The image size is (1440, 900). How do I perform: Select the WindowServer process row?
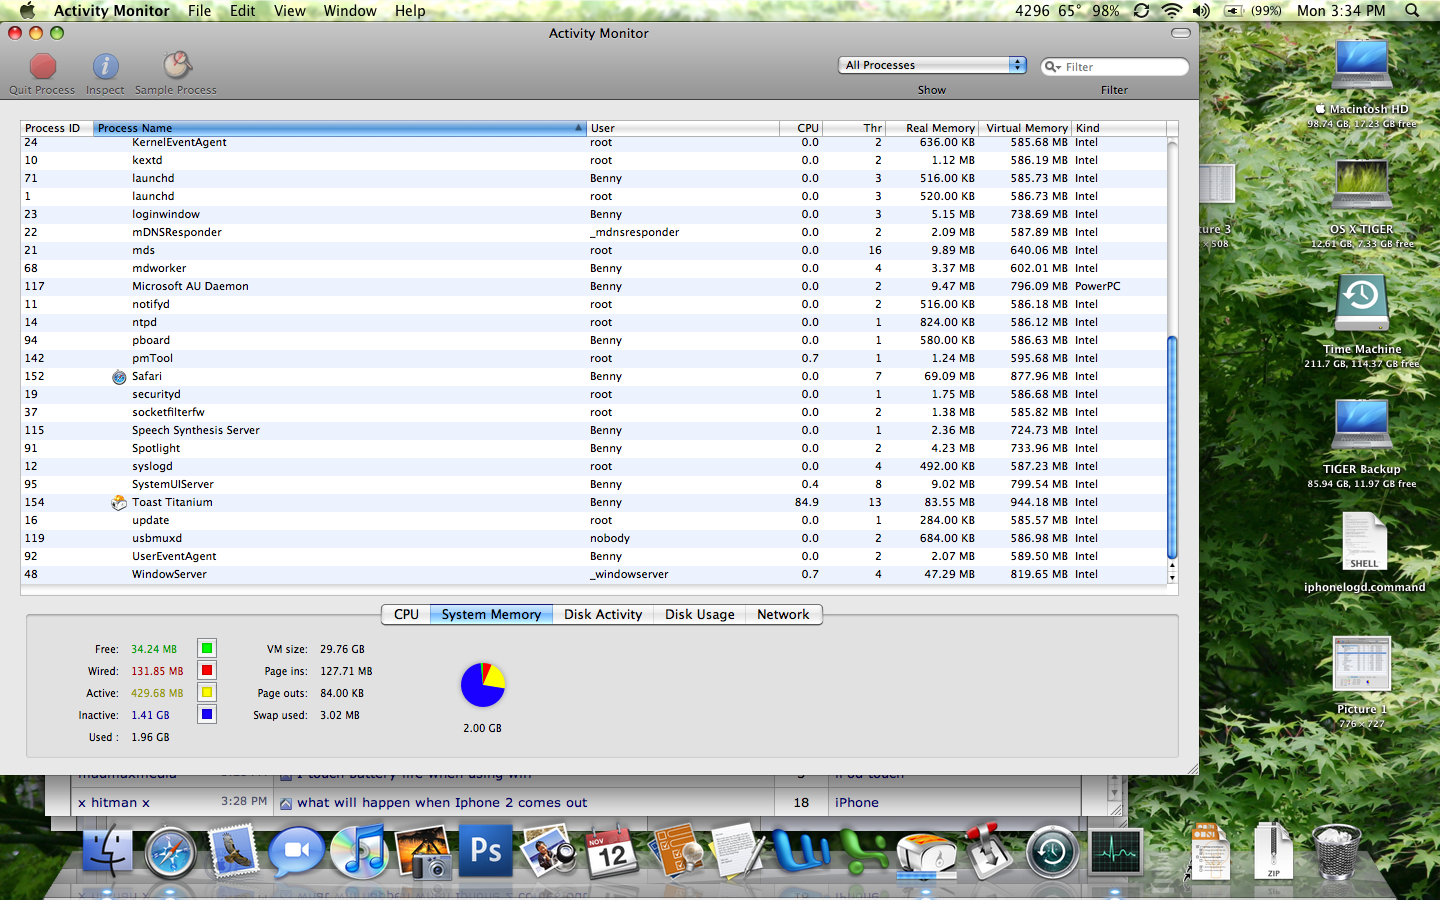(594, 574)
